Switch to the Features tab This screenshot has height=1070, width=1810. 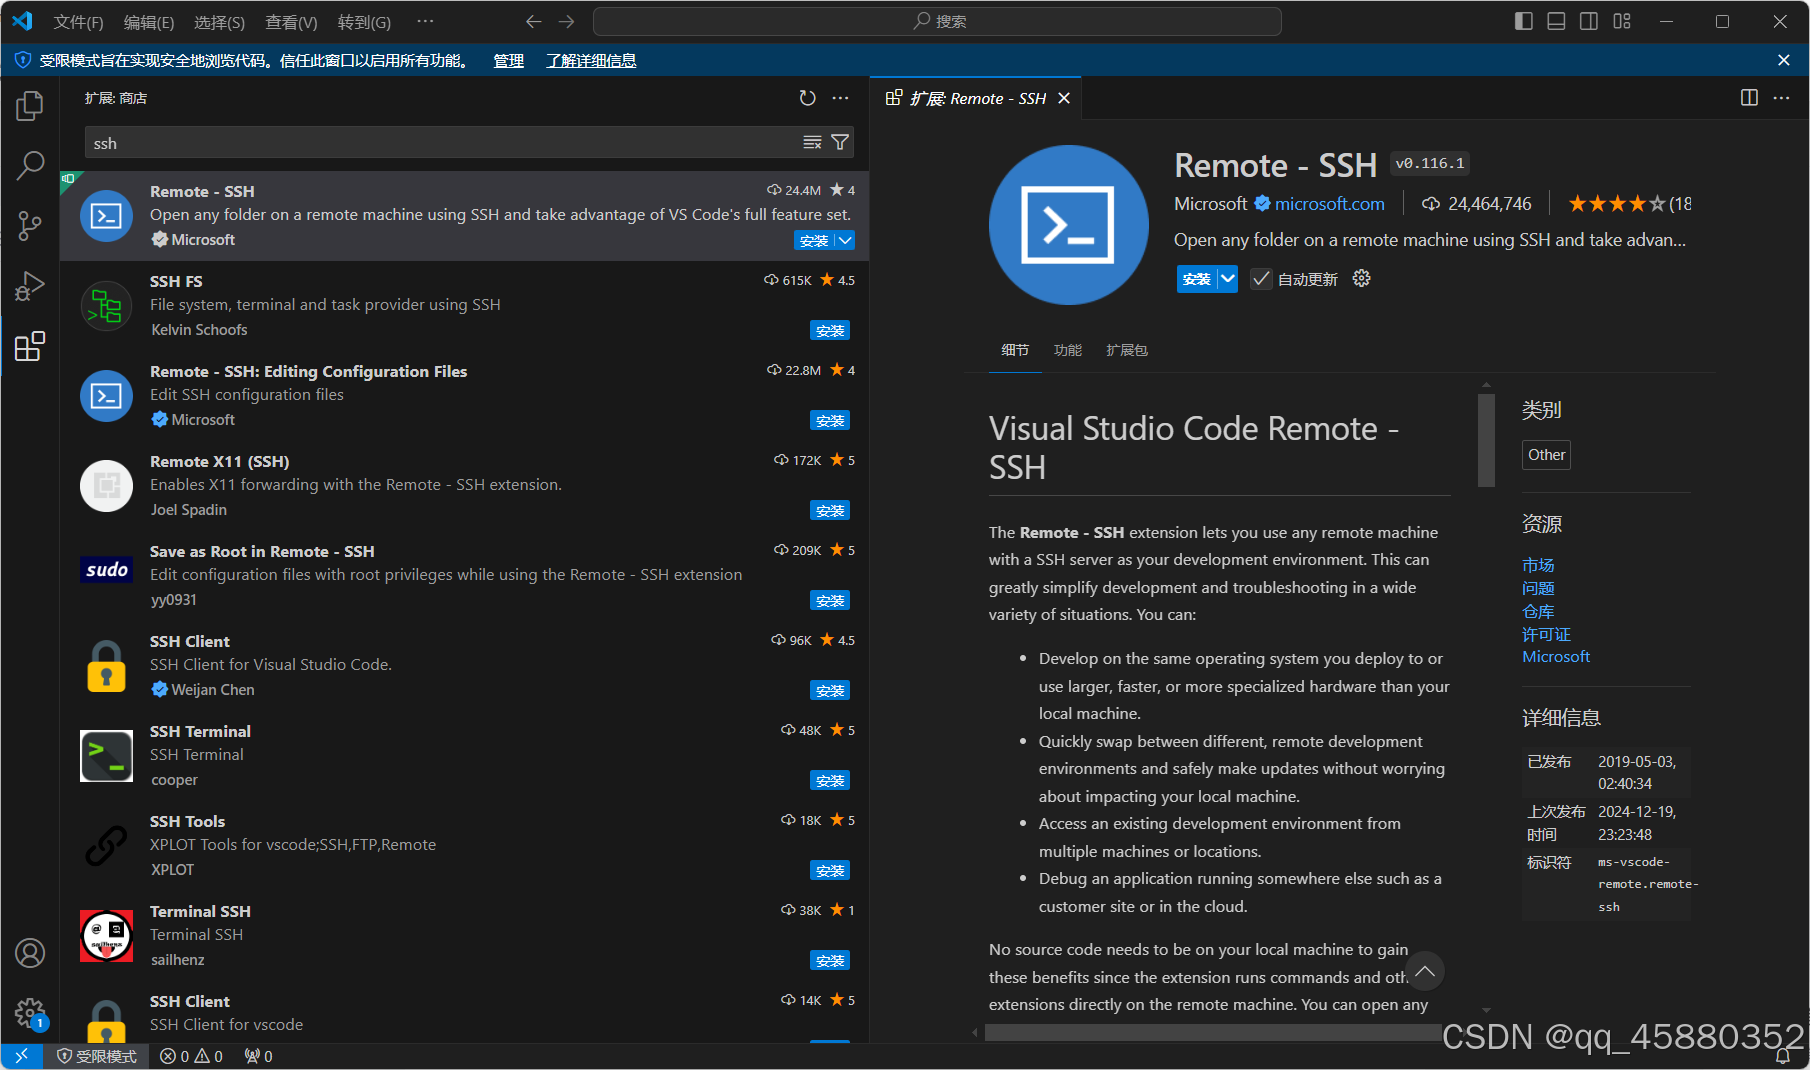[x=1068, y=350]
